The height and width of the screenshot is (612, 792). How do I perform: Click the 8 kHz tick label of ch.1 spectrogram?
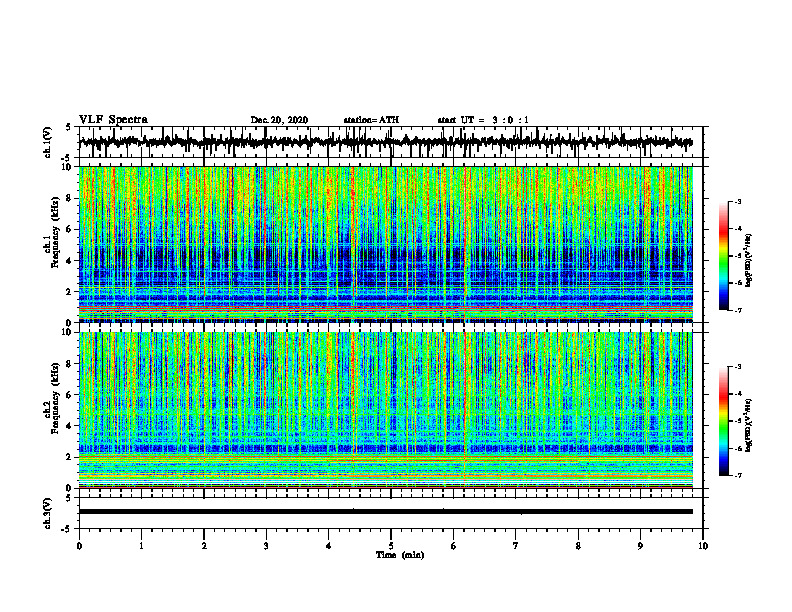coord(69,198)
